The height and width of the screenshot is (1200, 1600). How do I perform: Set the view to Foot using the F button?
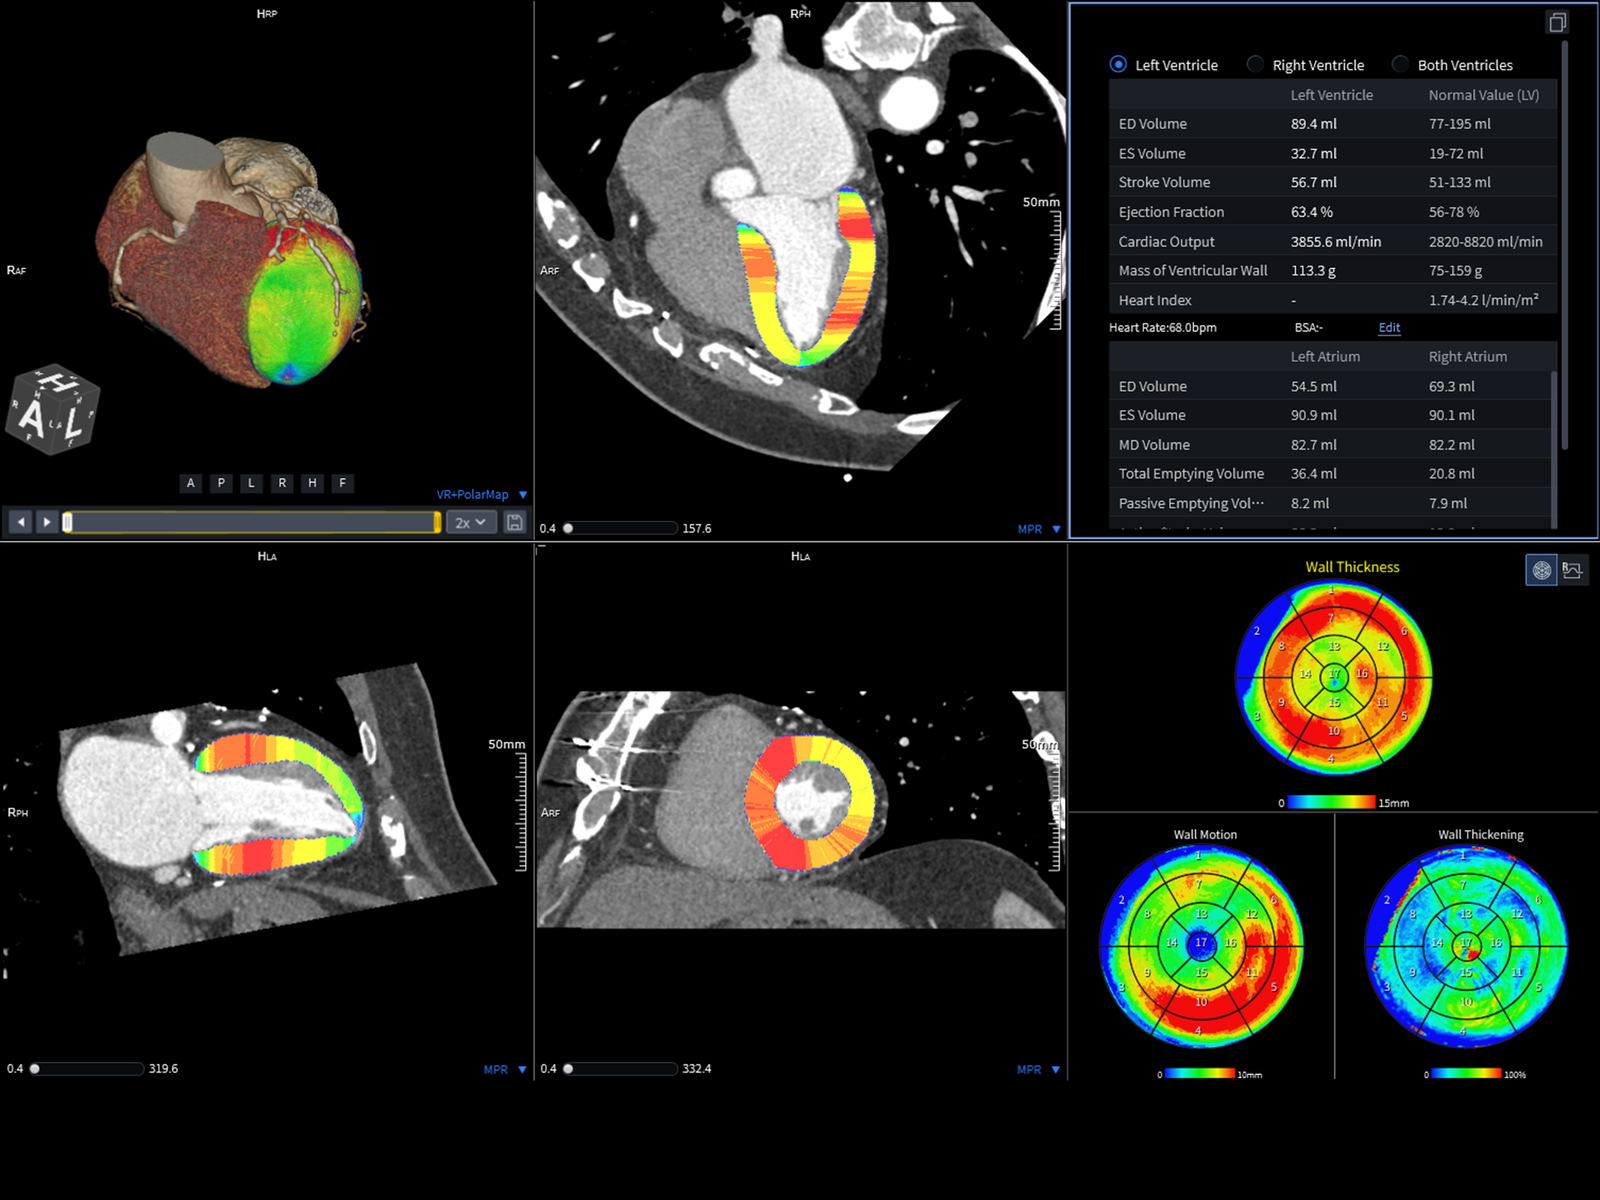tap(343, 483)
